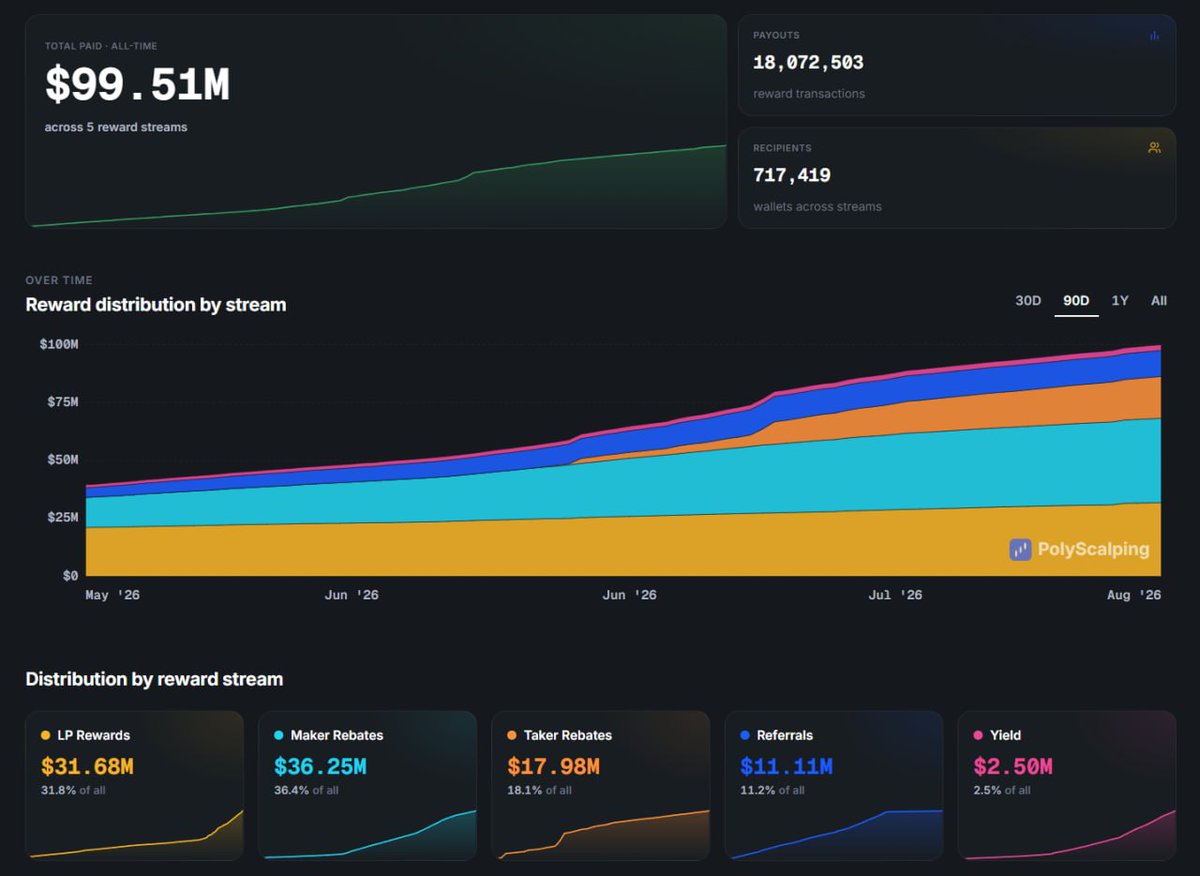Click the $11.11M Referrals amount
Viewport: 1200px width, 876px height.
tap(786, 767)
